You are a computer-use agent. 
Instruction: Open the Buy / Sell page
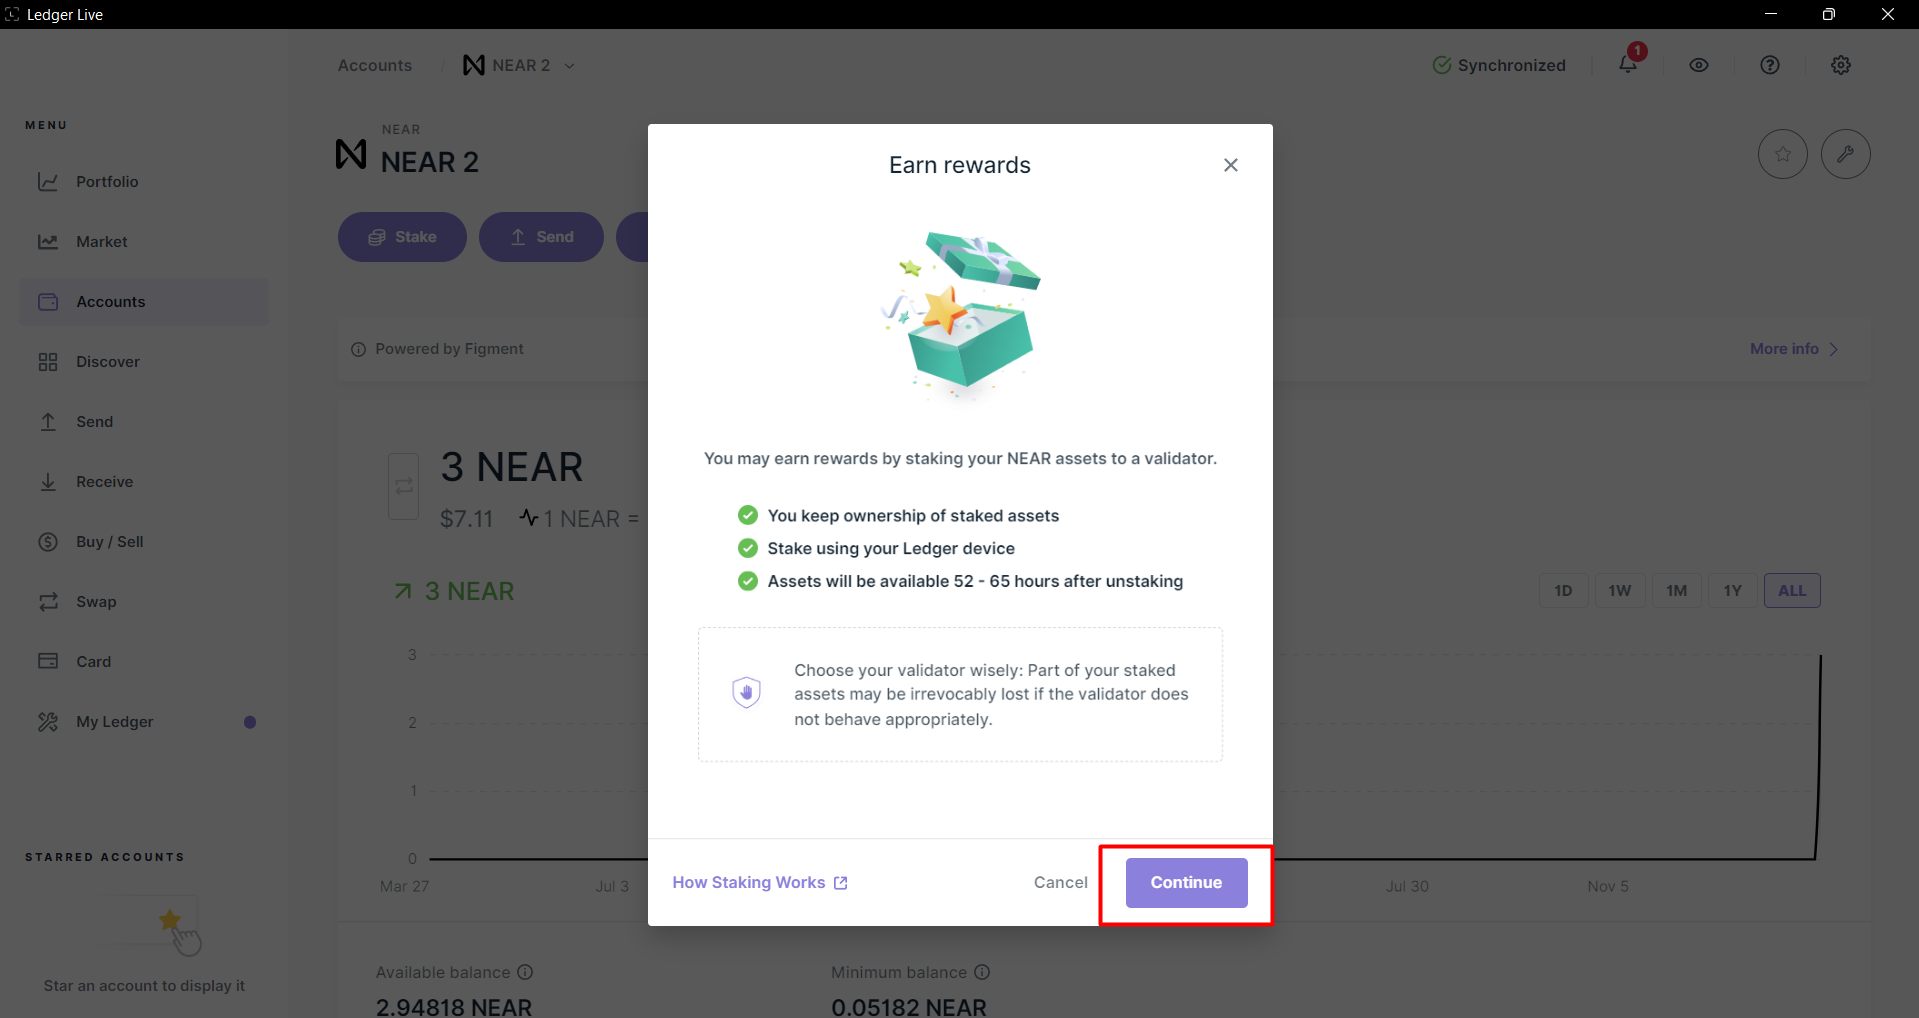108,541
